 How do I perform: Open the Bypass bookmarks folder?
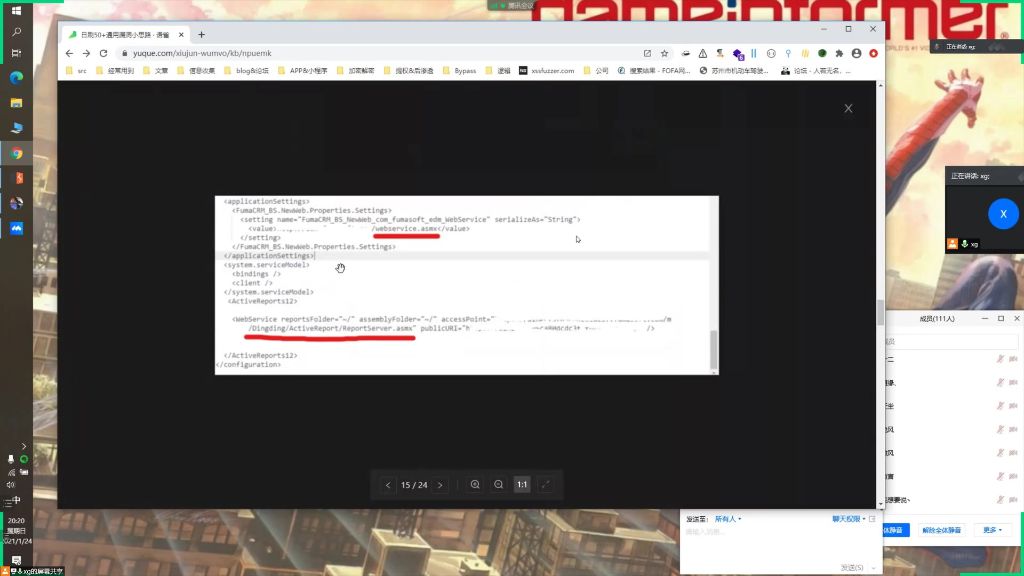coord(459,71)
